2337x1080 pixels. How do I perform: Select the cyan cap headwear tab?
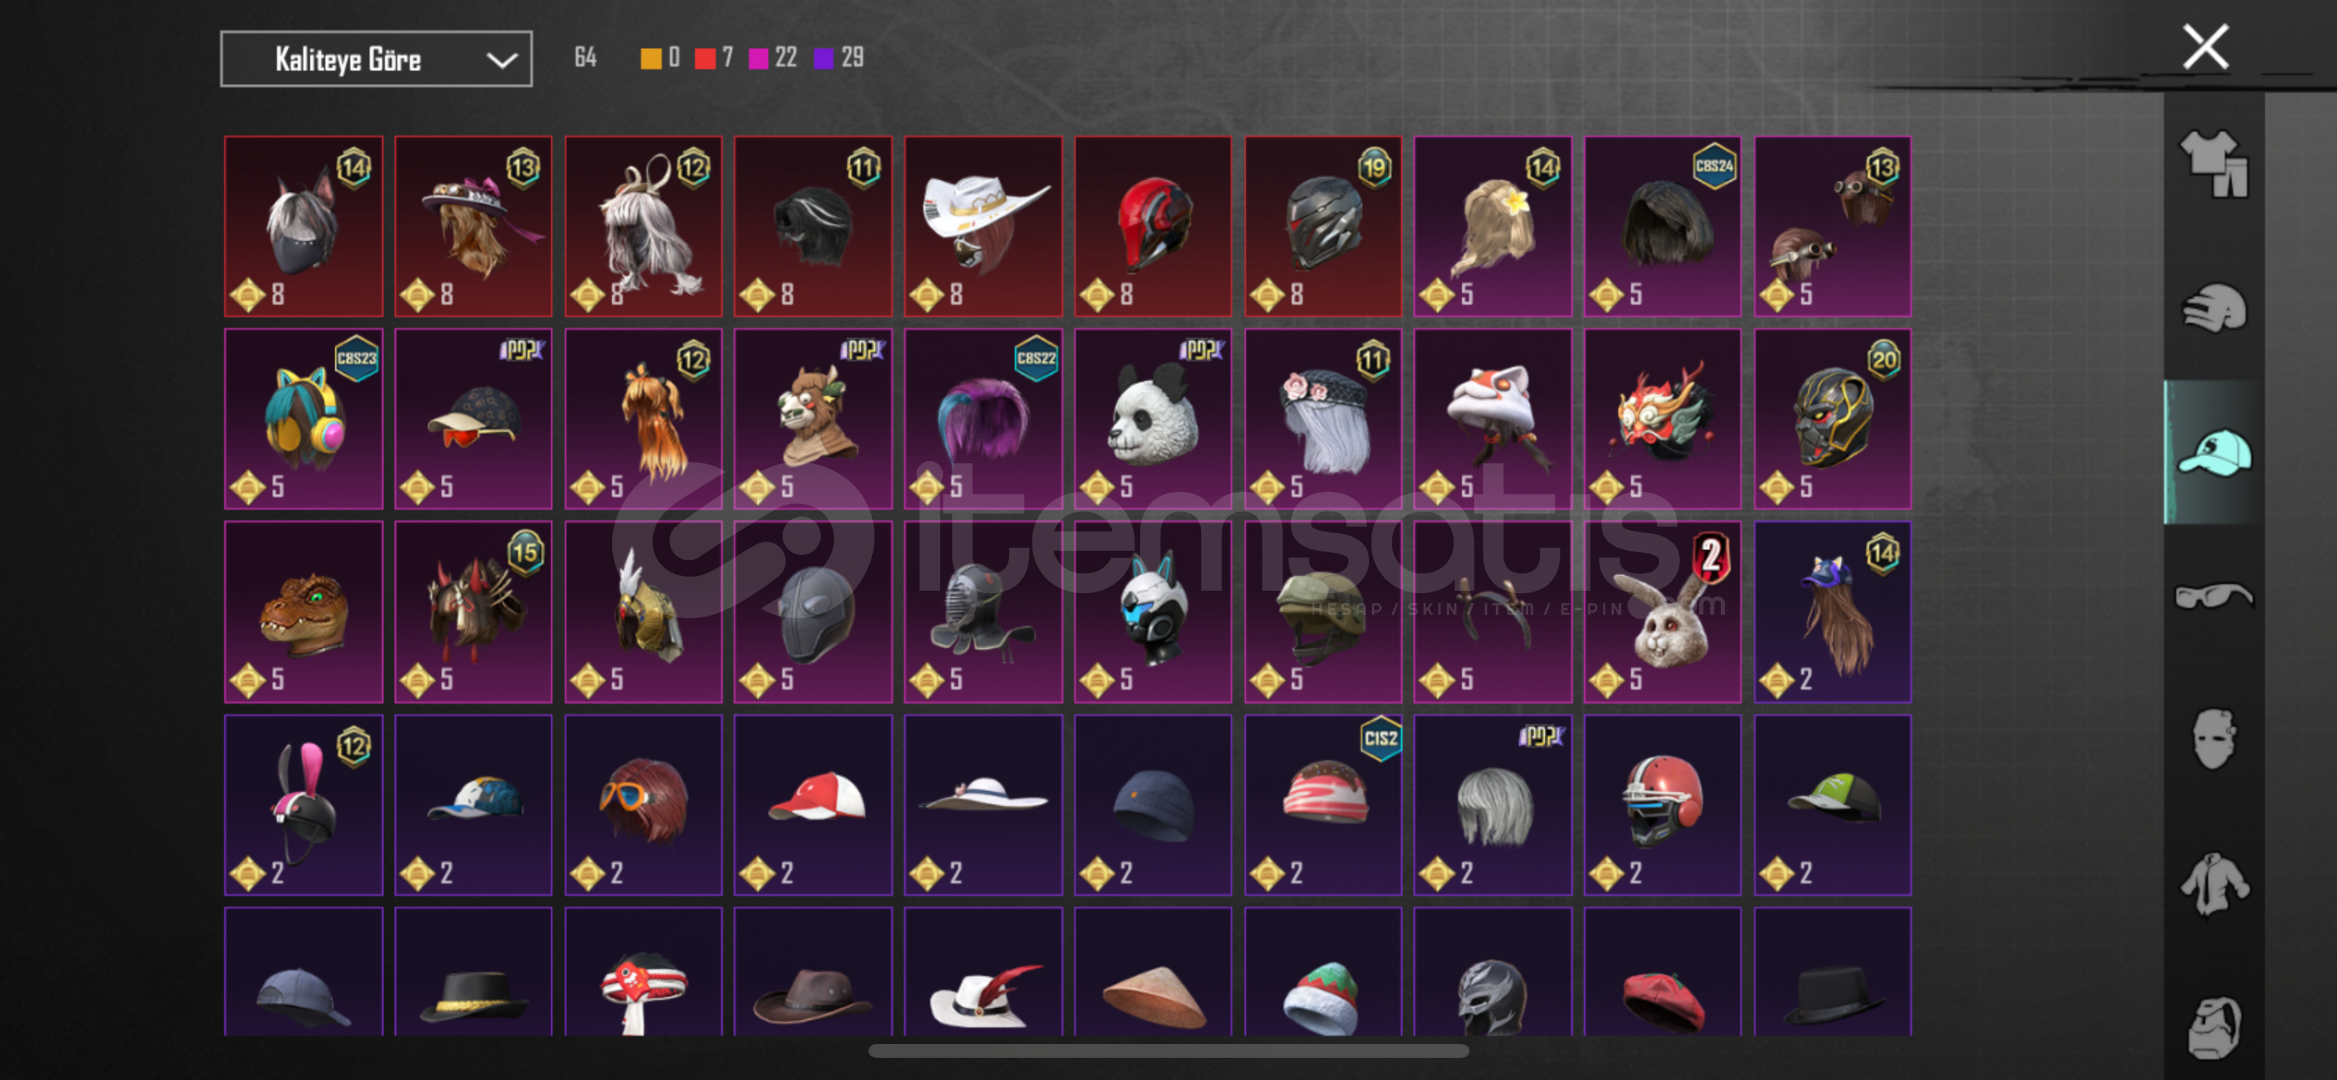coord(2214,452)
